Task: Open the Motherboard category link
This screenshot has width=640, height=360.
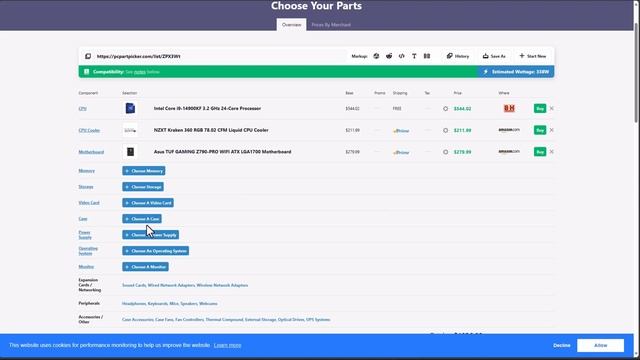Action: click(x=91, y=152)
